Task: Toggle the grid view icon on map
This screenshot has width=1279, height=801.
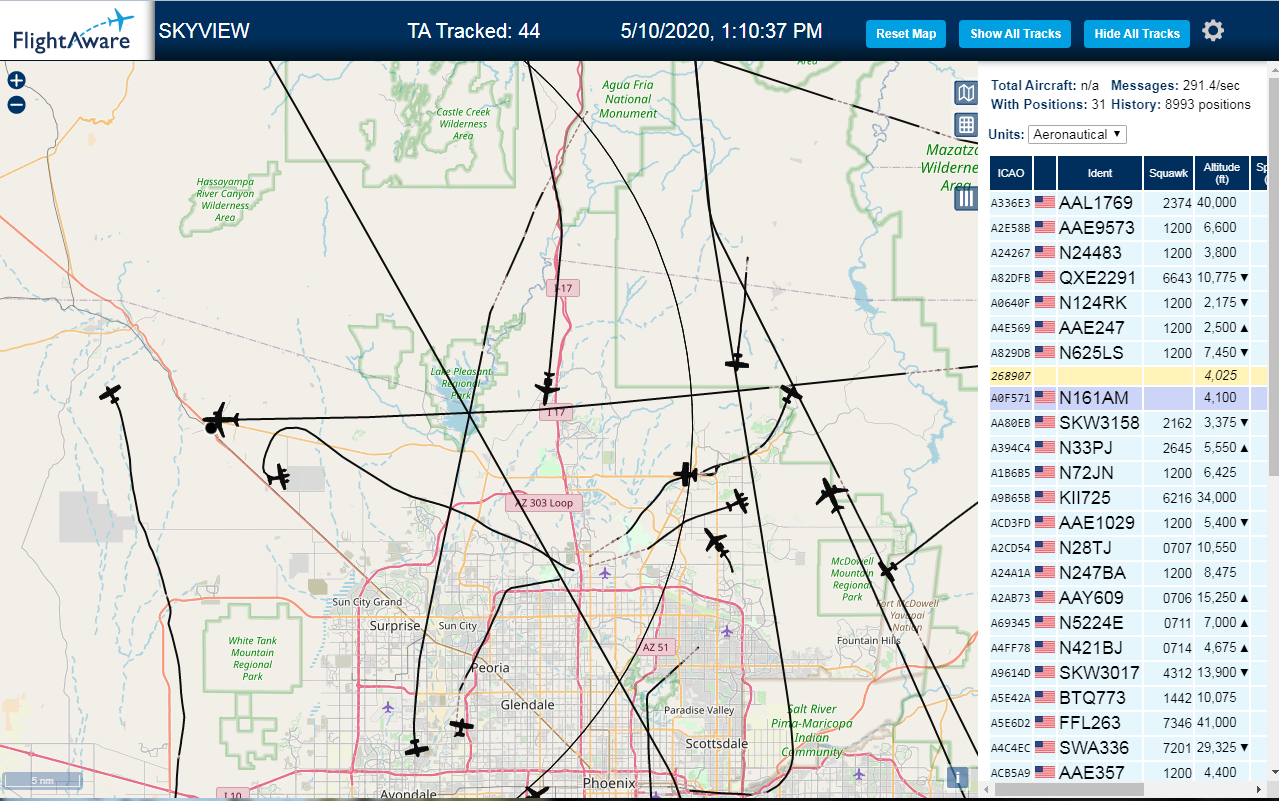Action: pyautogui.click(x=965, y=125)
